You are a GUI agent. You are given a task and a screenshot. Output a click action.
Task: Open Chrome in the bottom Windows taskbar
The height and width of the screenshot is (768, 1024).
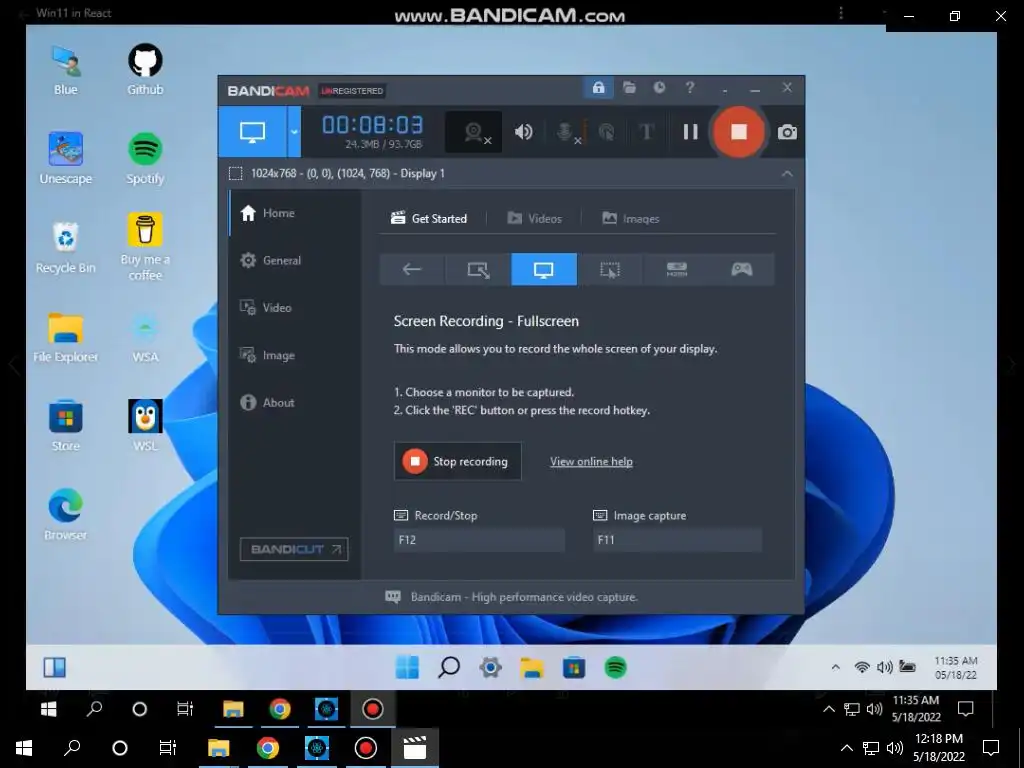click(x=268, y=748)
